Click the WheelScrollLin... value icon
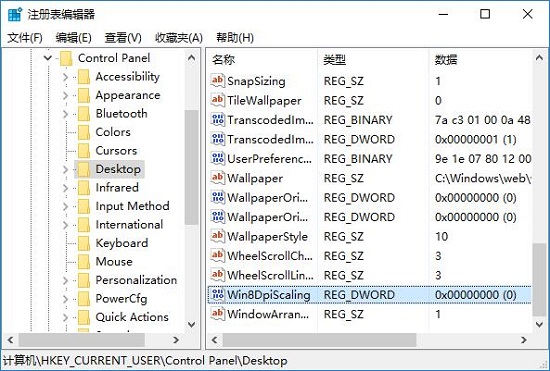This screenshot has width=550, height=371. coord(217,275)
